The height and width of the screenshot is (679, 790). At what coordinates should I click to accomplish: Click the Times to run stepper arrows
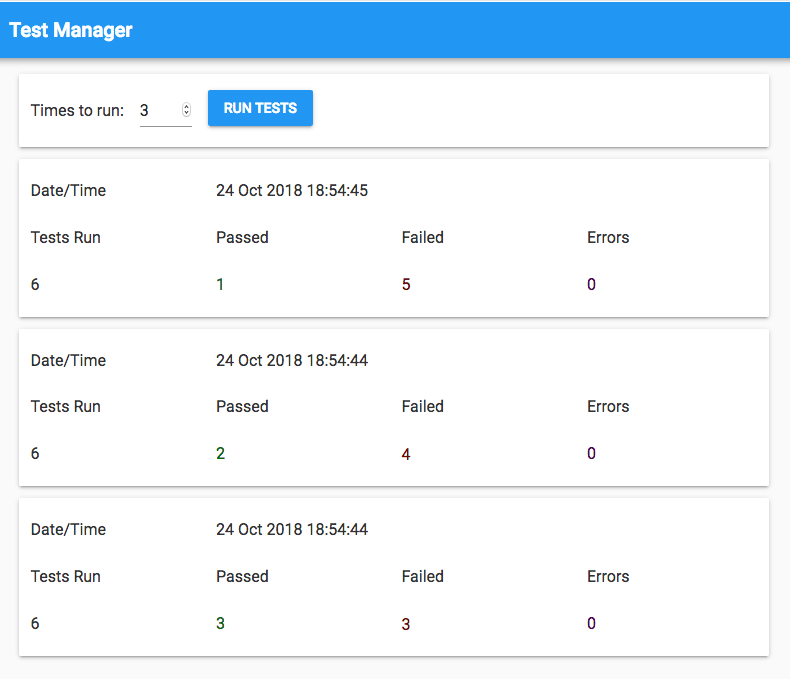click(186, 110)
